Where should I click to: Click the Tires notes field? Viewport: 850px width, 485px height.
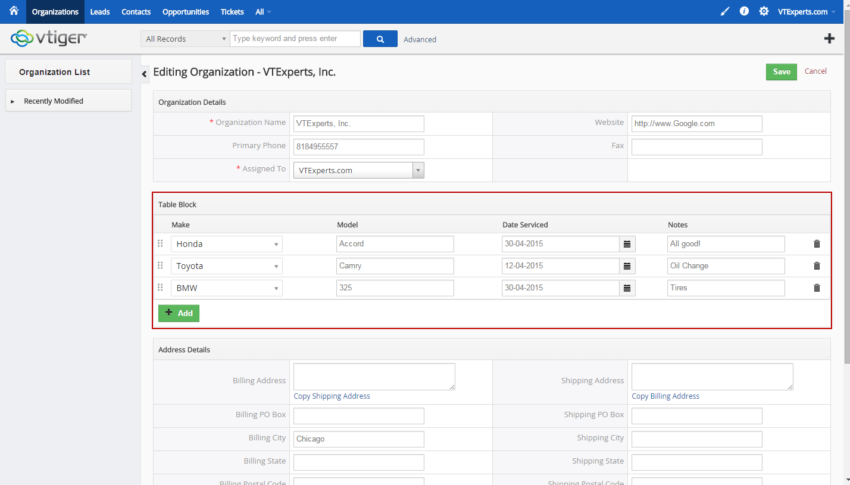726,288
